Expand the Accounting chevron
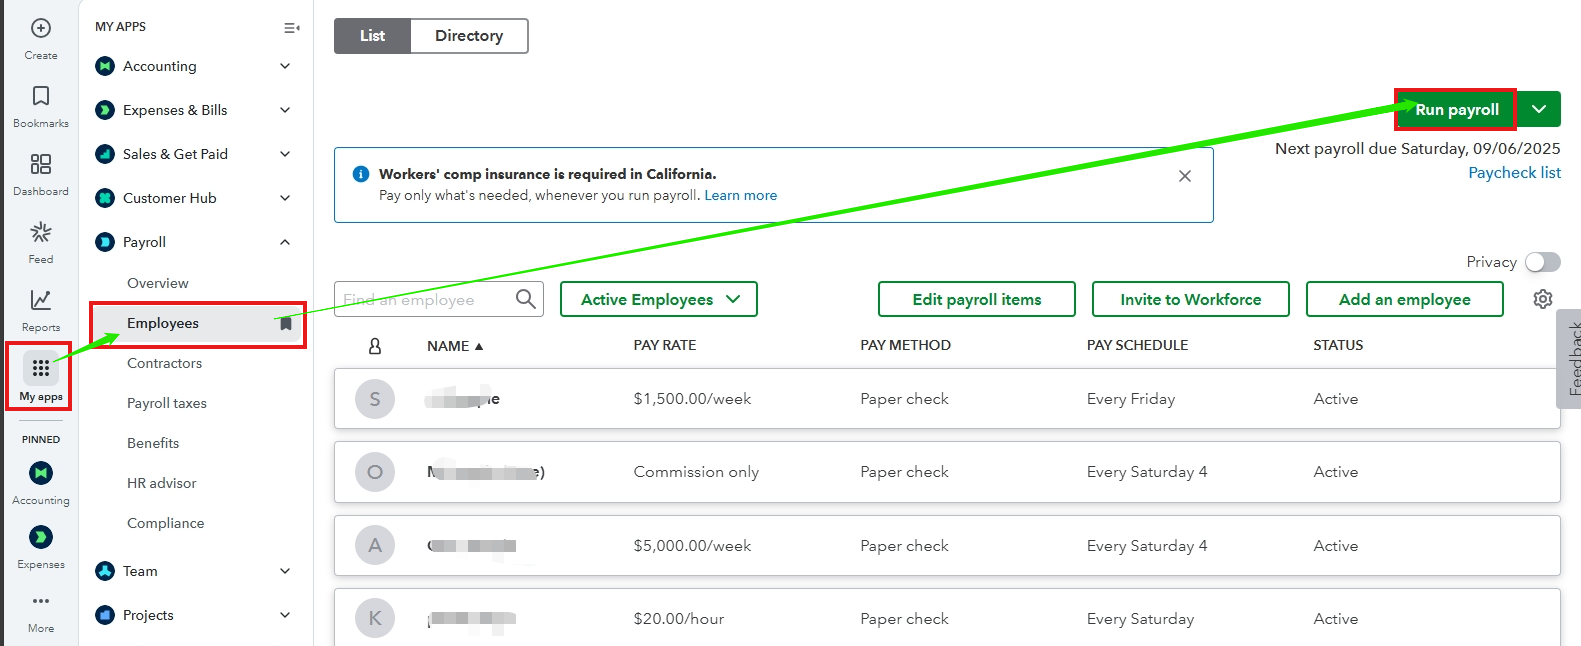Viewport: 1581px width, 646px height. point(285,66)
